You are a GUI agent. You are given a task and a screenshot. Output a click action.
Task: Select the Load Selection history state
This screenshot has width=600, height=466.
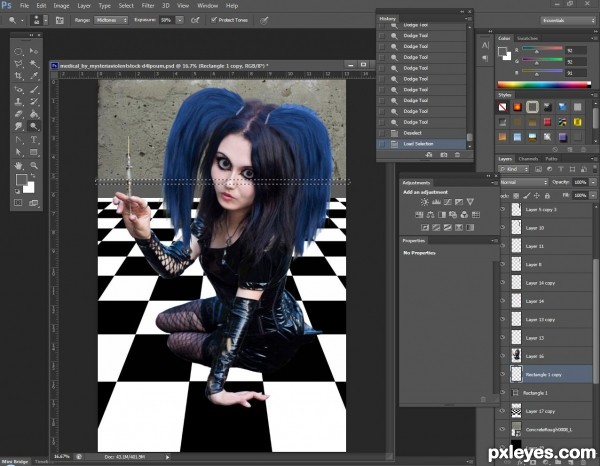click(x=422, y=144)
